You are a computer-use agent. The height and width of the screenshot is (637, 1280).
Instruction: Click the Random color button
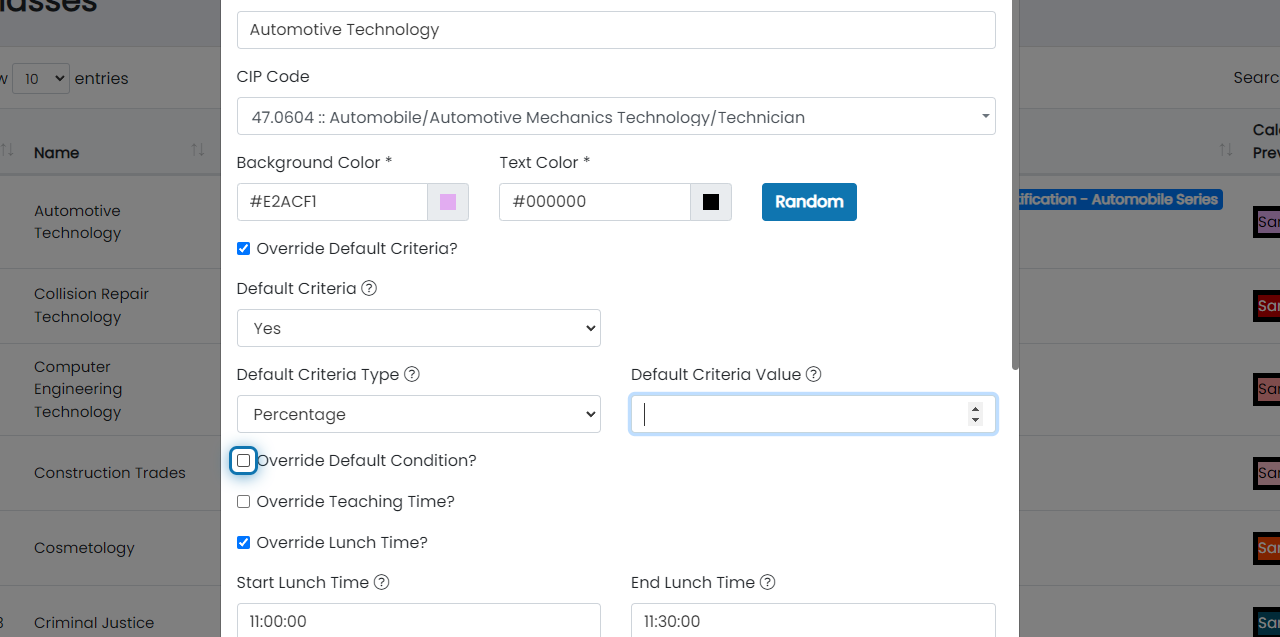[x=808, y=201]
